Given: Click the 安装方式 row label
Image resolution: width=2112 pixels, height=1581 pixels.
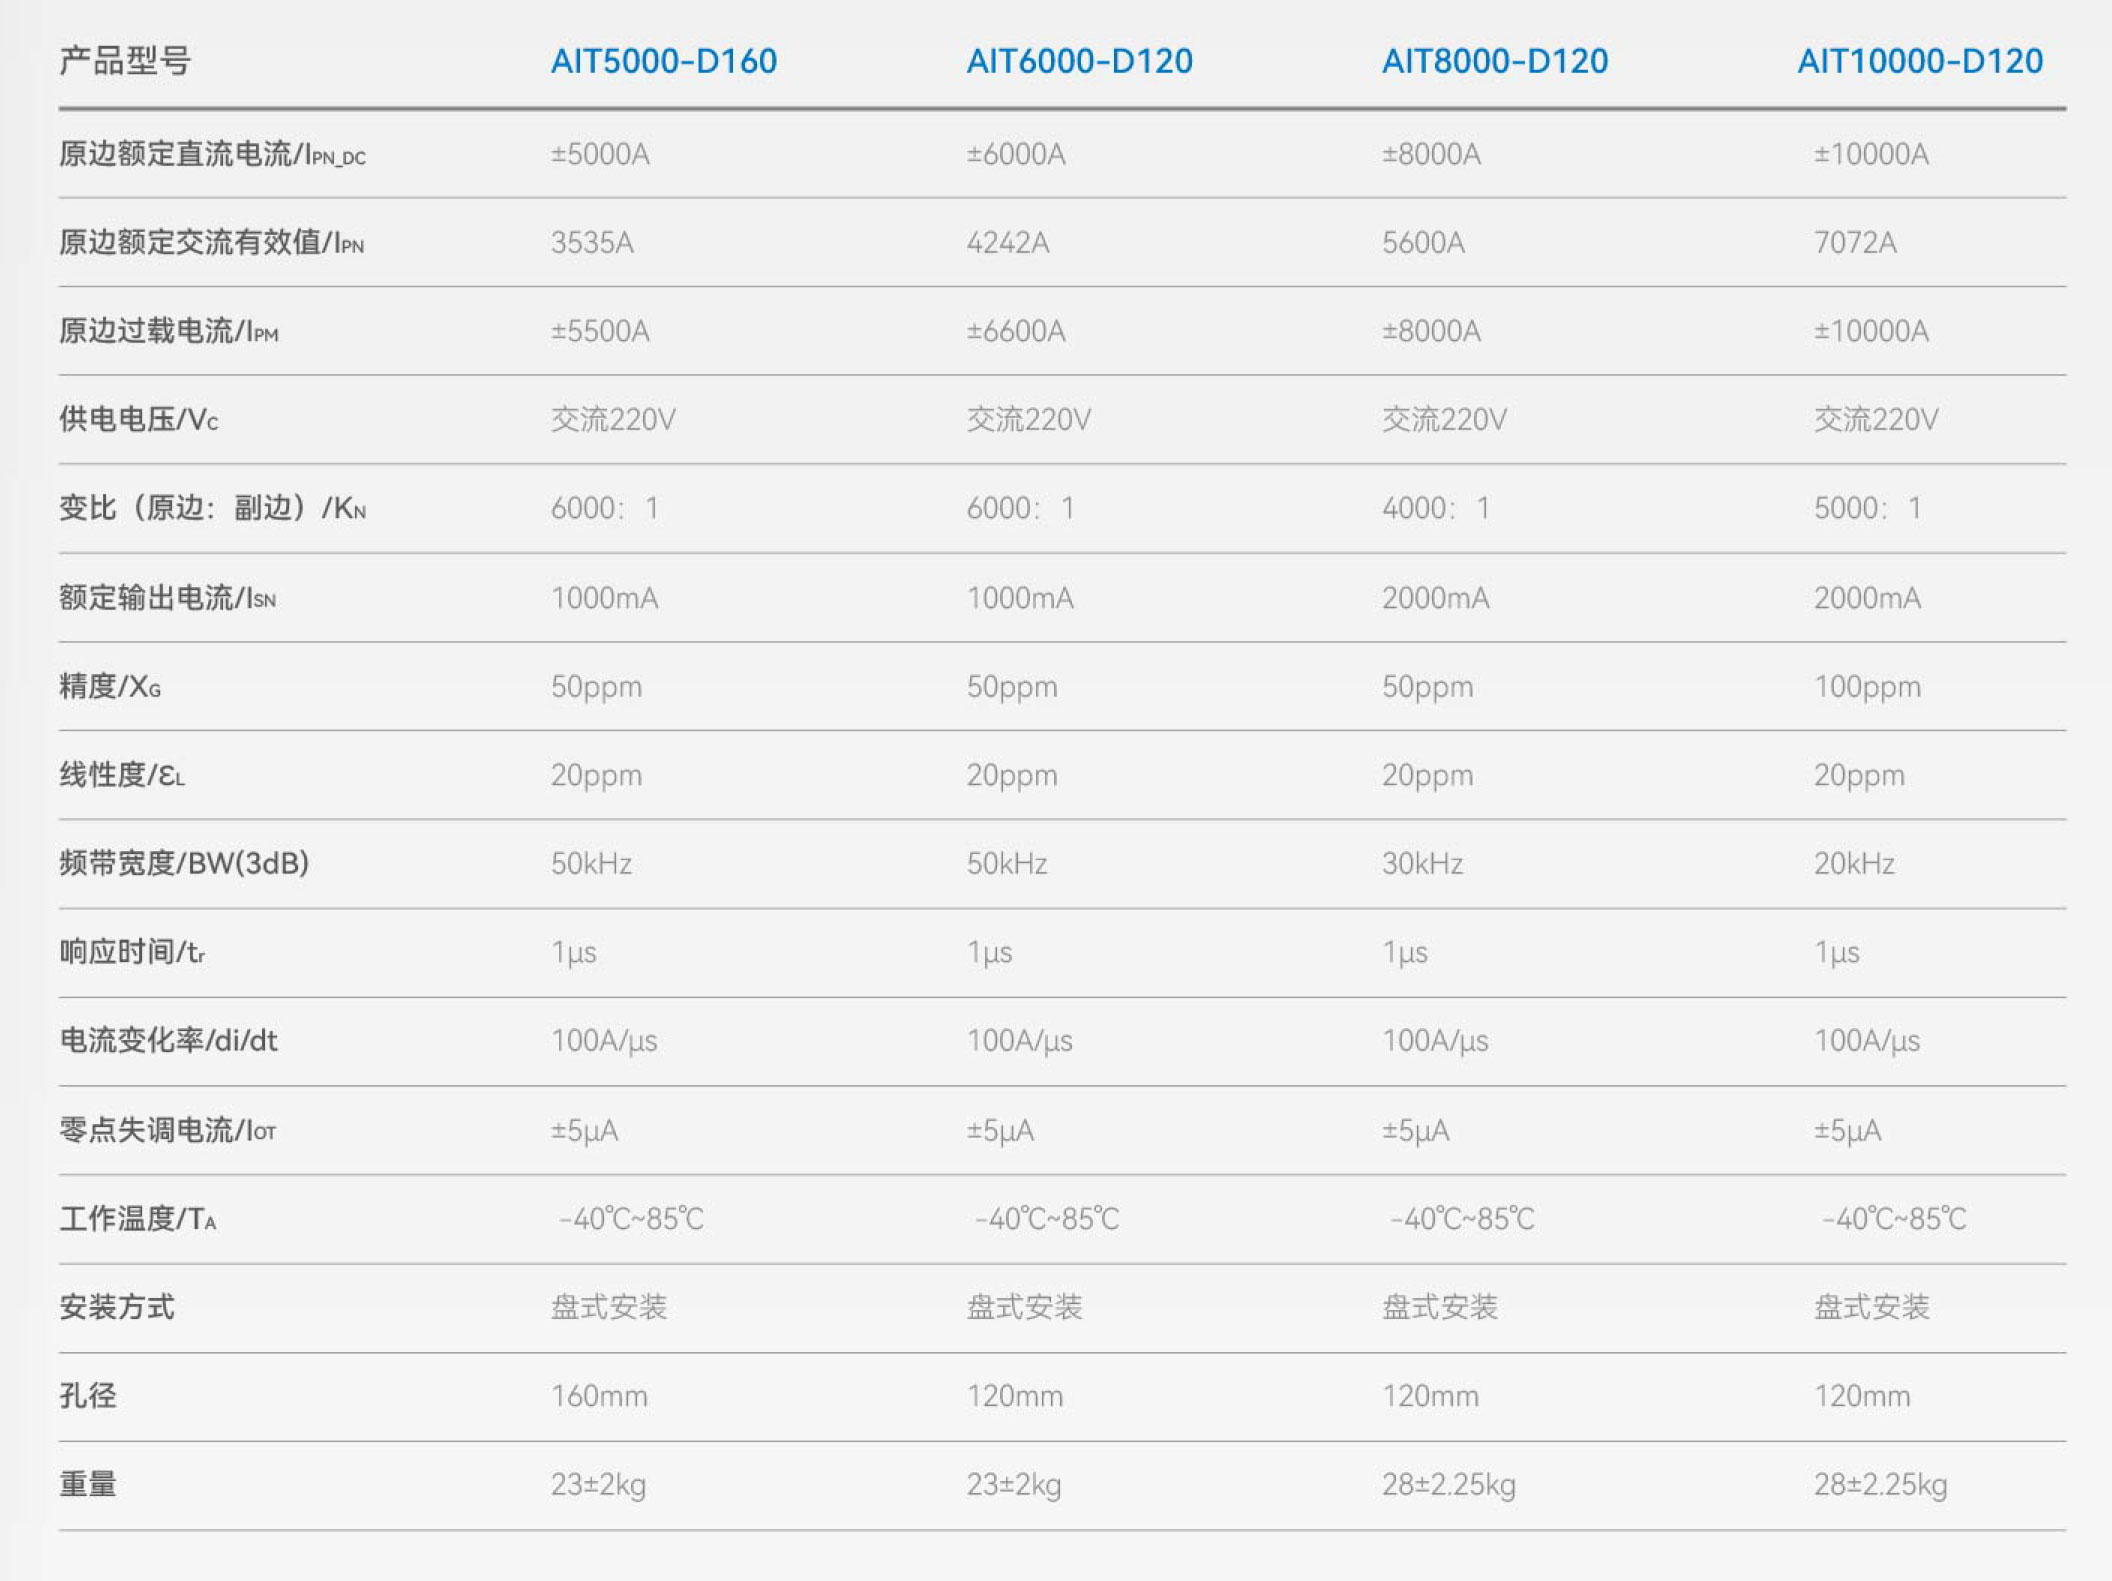Looking at the screenshot, I should point(117,1307).
